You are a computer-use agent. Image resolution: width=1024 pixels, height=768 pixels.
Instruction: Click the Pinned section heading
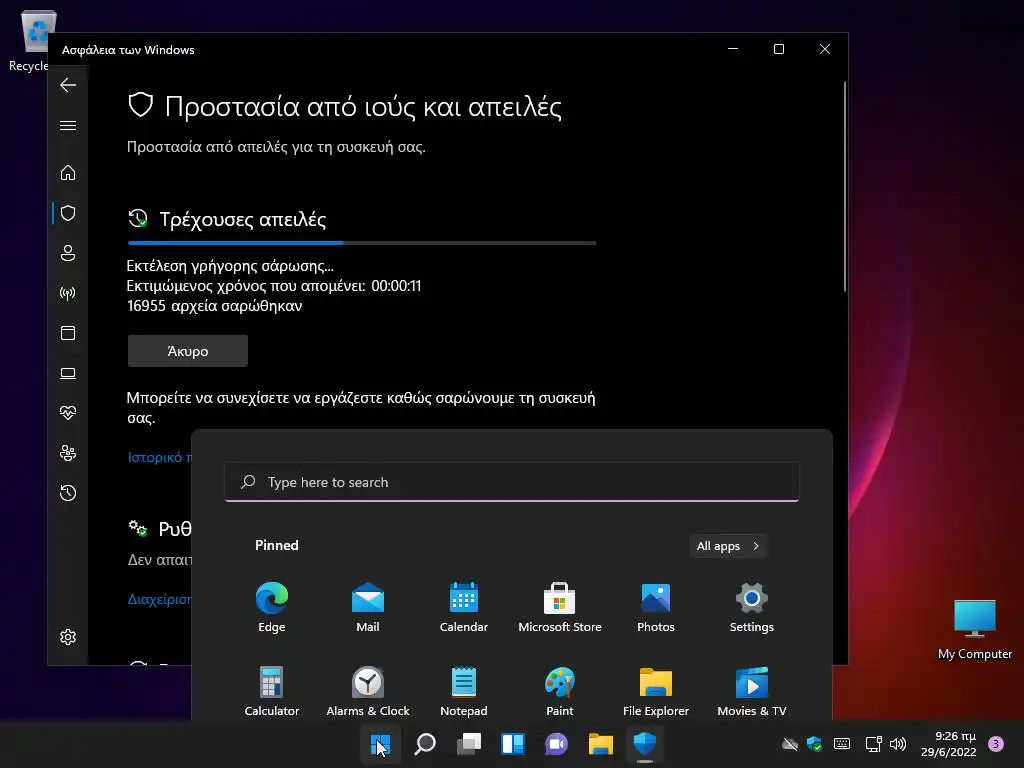[276, 545]
